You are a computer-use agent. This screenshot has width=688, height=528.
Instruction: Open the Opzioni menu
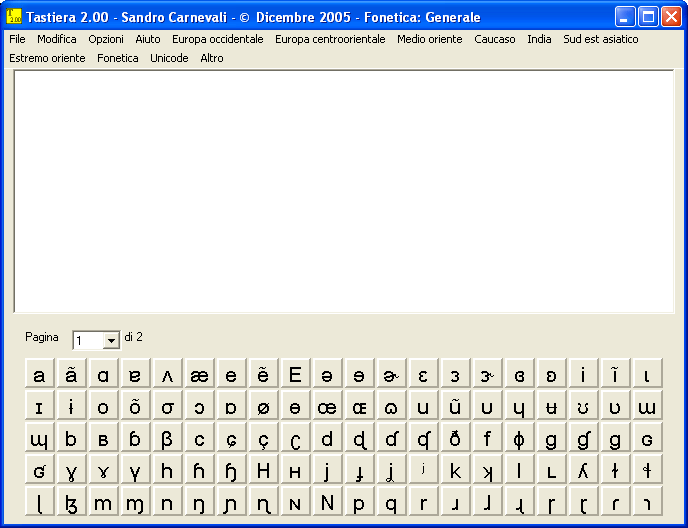[106, 39]
